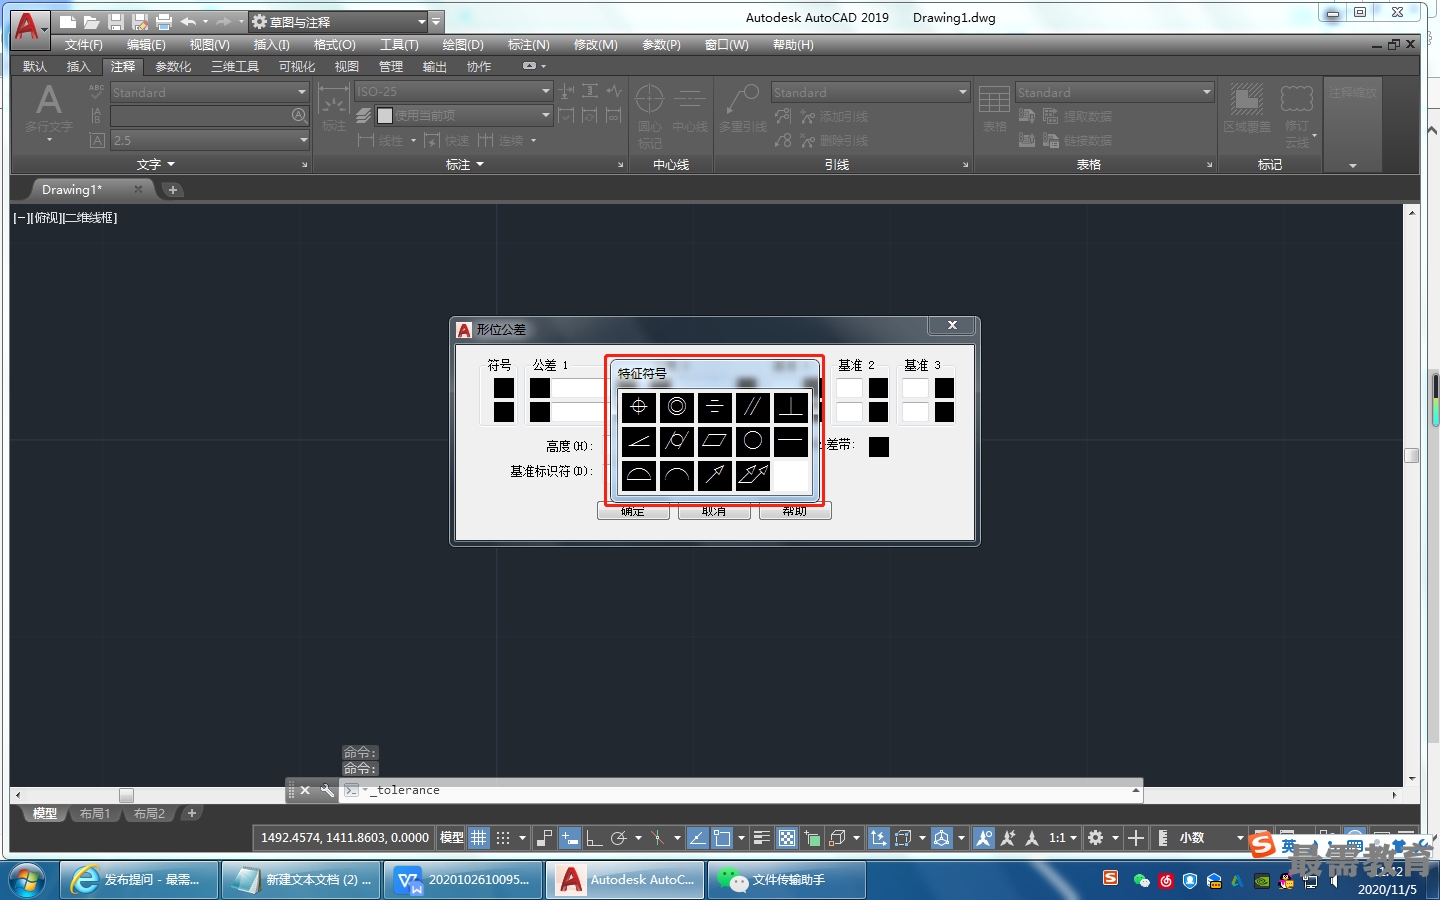Open the 2.5 text height dropdown
The height and width of the screenshot is (900, 1440).
[209, 140]
